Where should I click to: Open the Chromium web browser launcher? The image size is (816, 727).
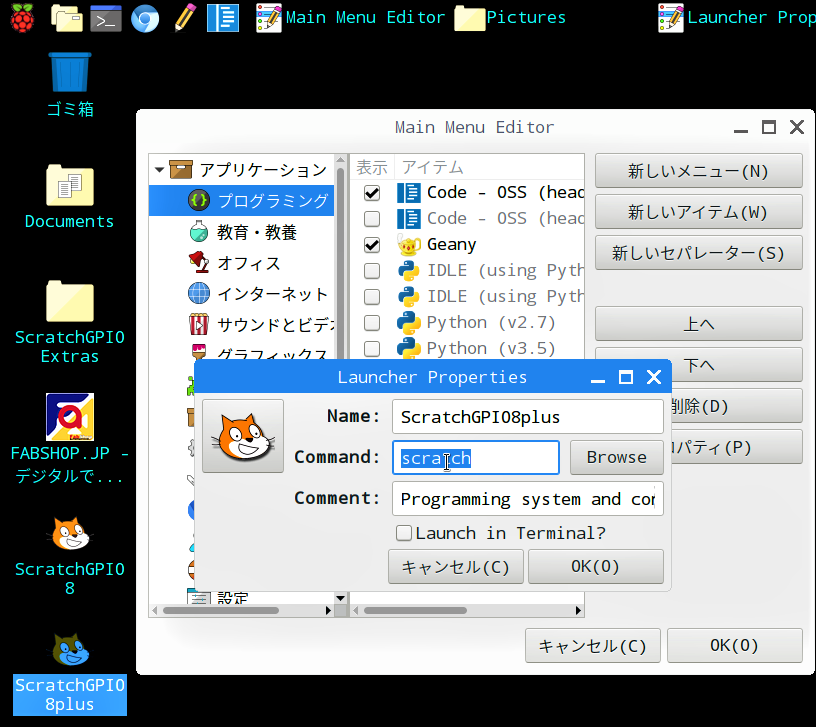tap(145, 17)
